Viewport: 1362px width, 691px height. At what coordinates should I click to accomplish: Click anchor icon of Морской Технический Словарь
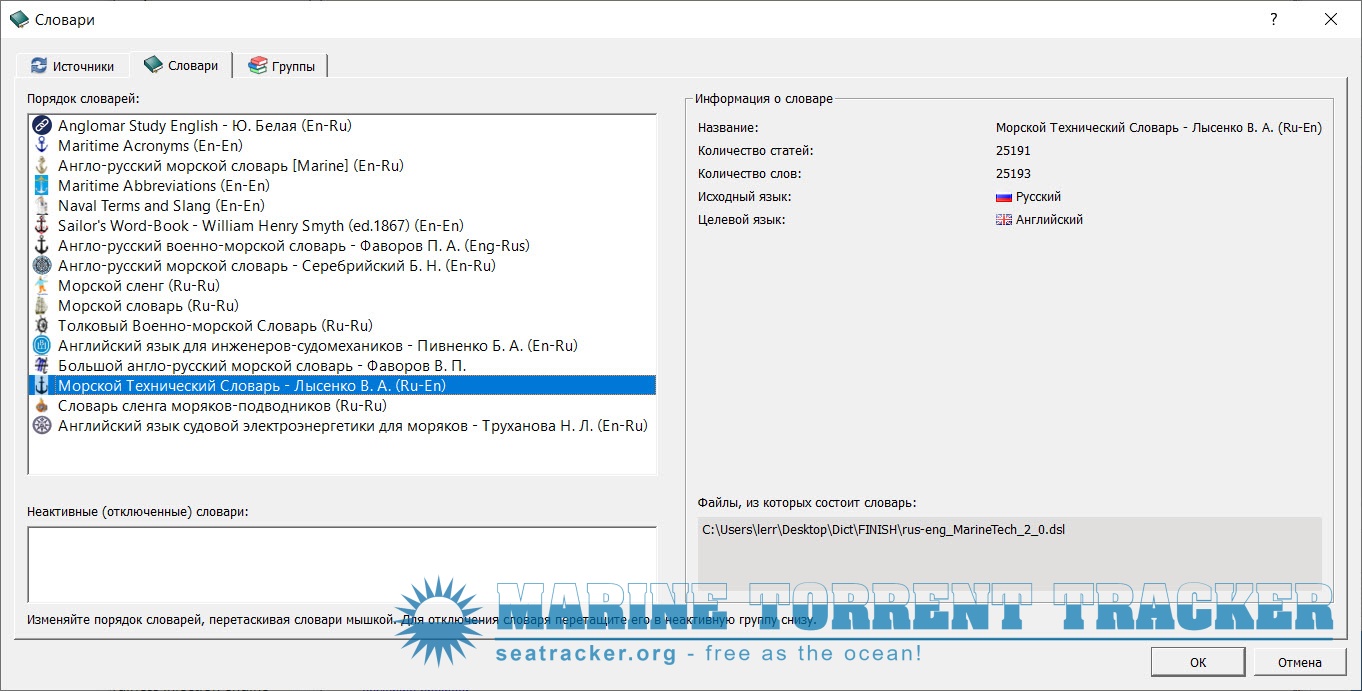tap(41, 386)
